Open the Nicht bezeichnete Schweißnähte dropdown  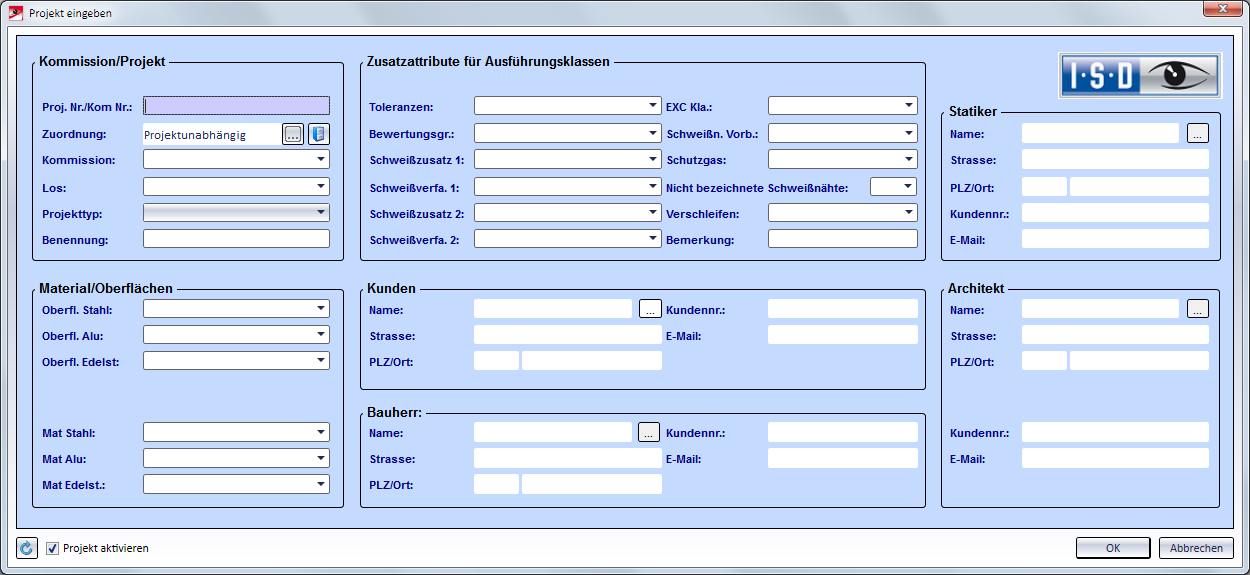point(907,187)
